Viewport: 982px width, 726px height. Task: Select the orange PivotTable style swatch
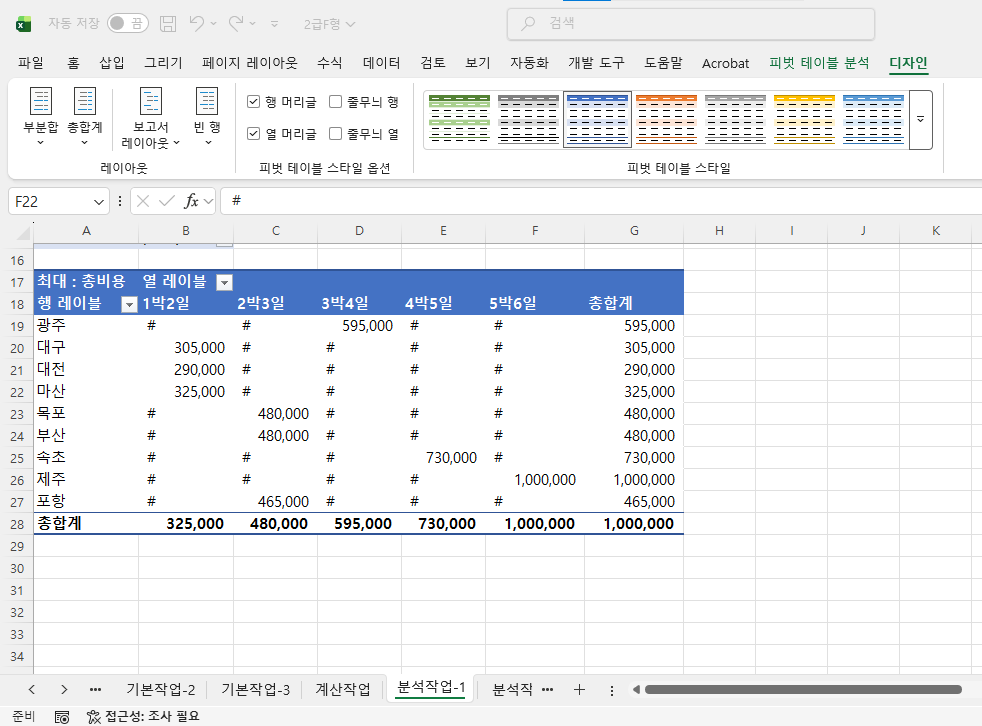[x=666, y=119]
